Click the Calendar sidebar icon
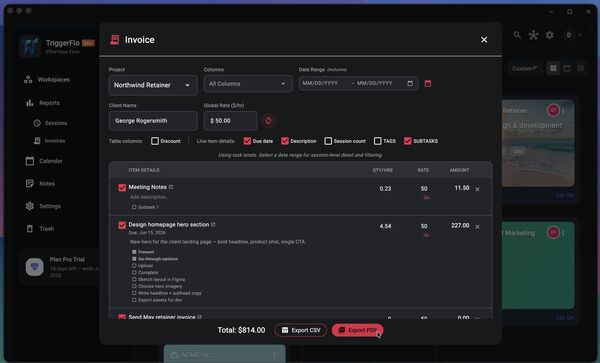 pyautogui.click(x=29, y=161)
